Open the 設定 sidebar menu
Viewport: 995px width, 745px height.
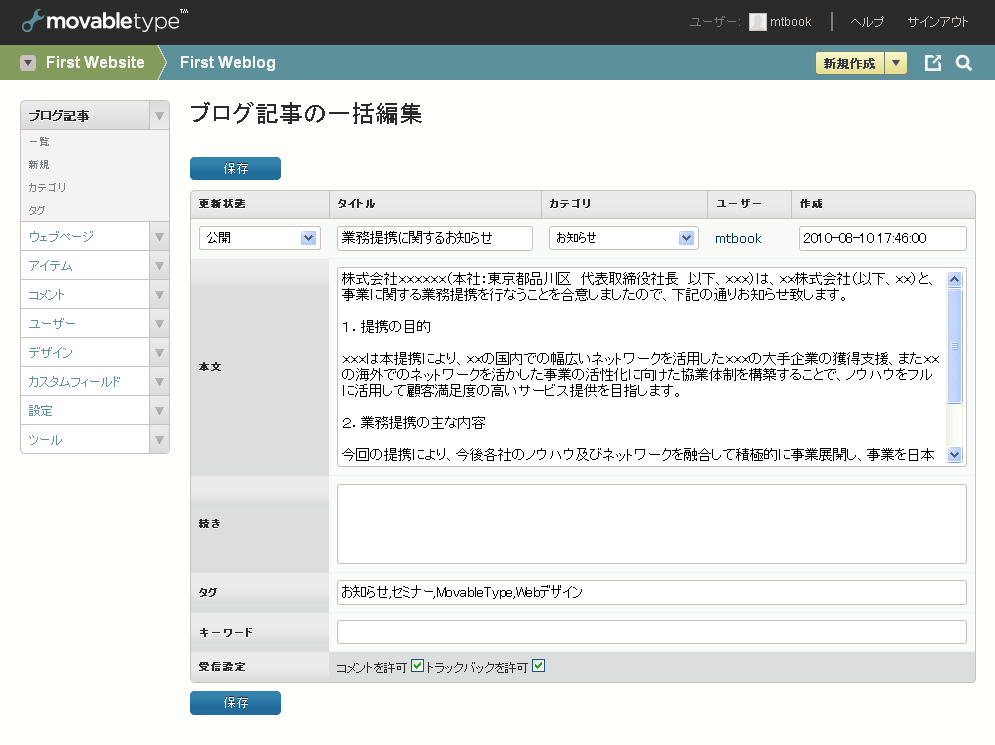tap(85, 411)
